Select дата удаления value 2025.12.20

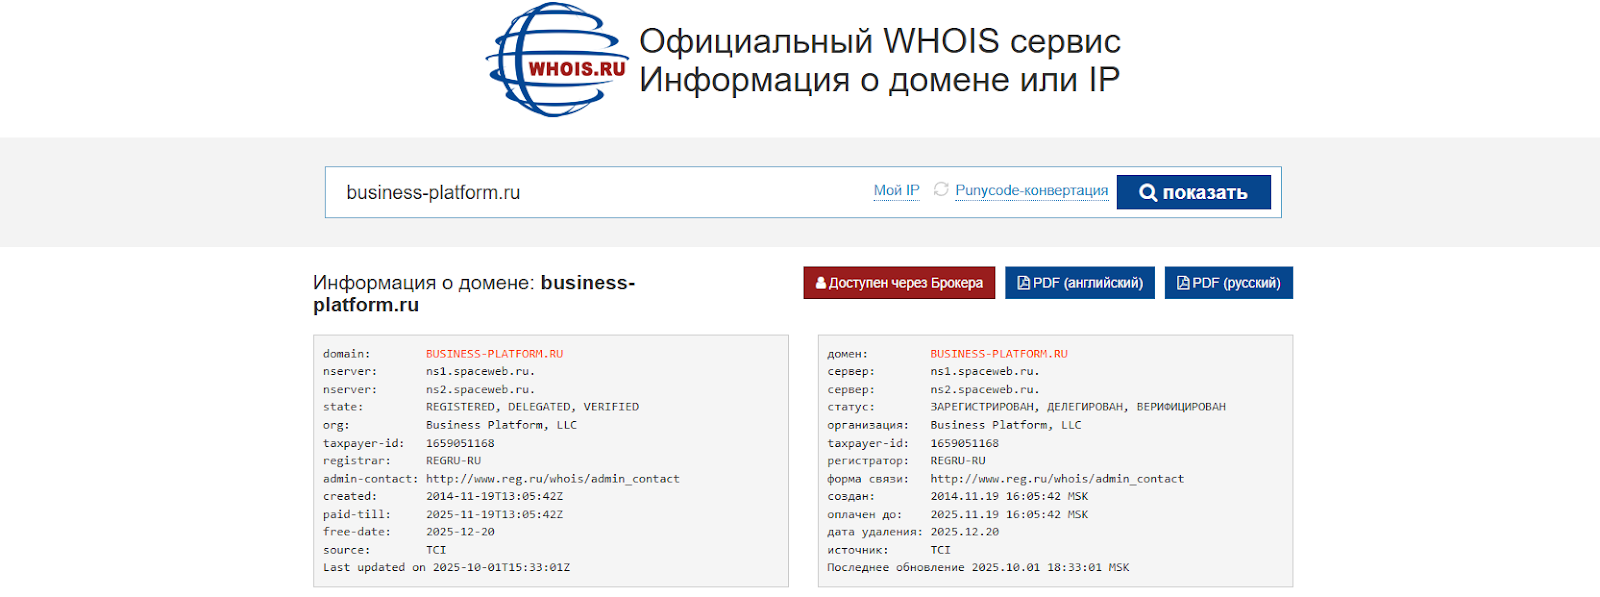click(965, 532)
